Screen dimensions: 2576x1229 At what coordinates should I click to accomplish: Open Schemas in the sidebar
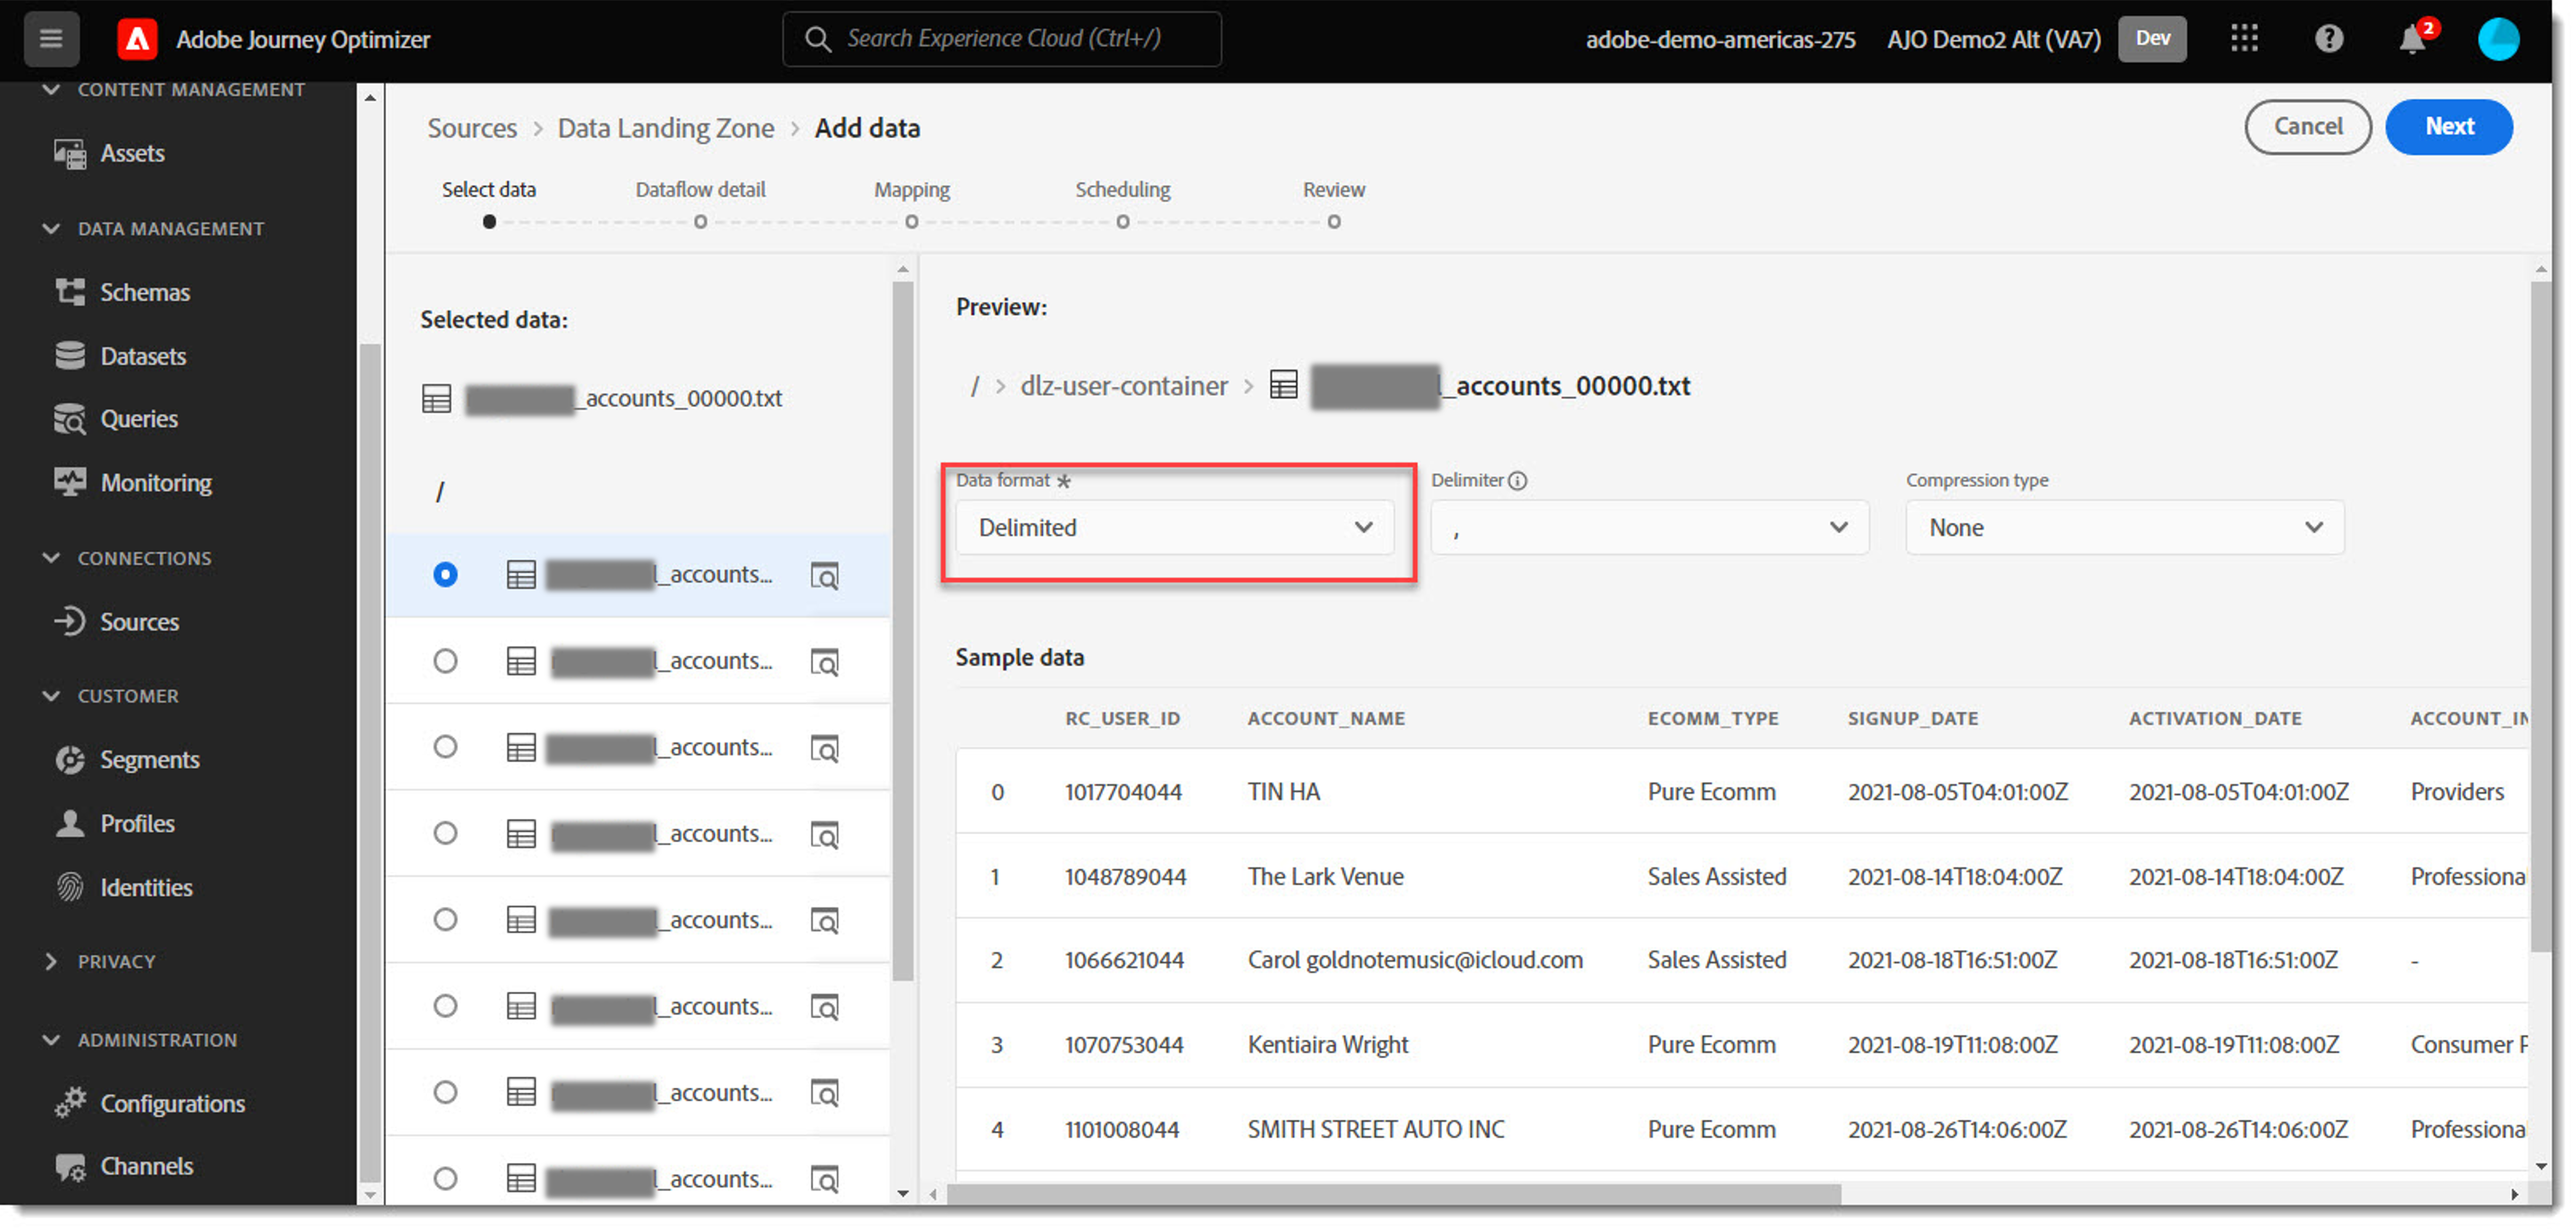[x=144, y=293]
